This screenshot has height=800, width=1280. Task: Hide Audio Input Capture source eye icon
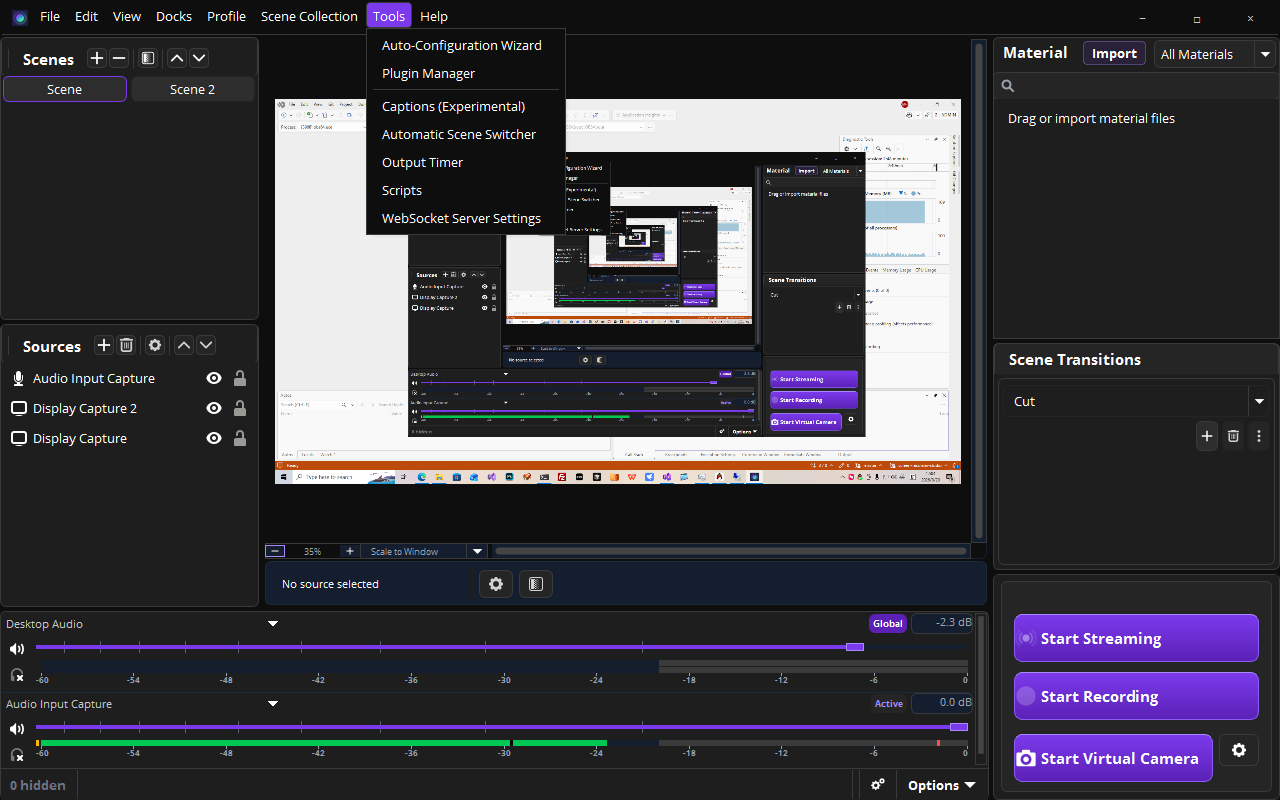click(213, 378)
